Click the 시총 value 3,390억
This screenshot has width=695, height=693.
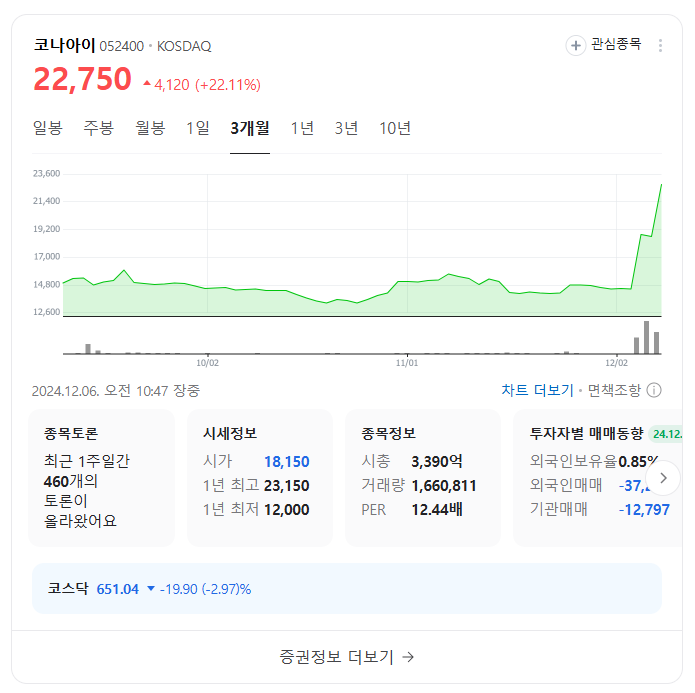[x=437, y=462]
